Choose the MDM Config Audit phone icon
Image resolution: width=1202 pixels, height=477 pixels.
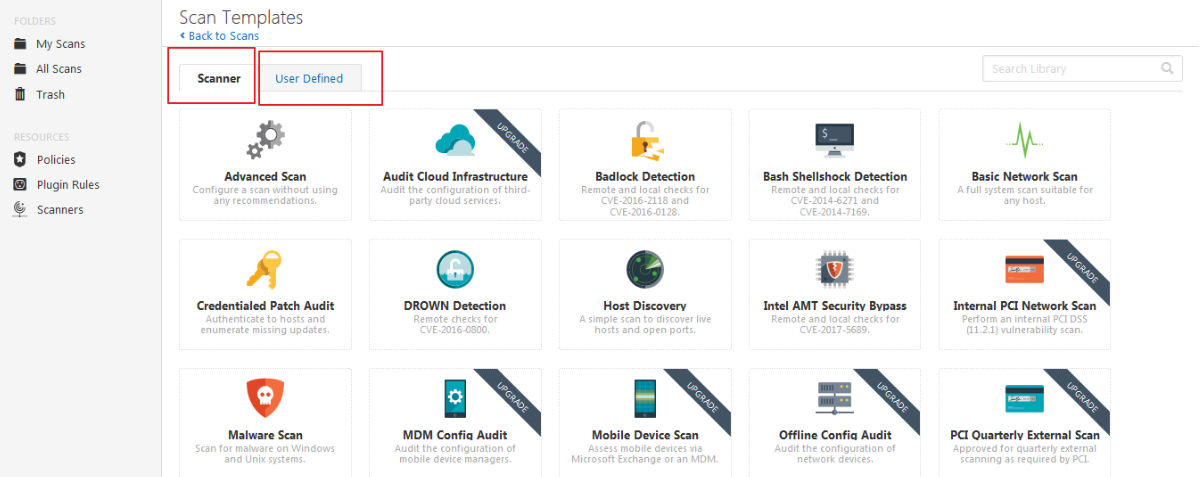tap(455, 399)
